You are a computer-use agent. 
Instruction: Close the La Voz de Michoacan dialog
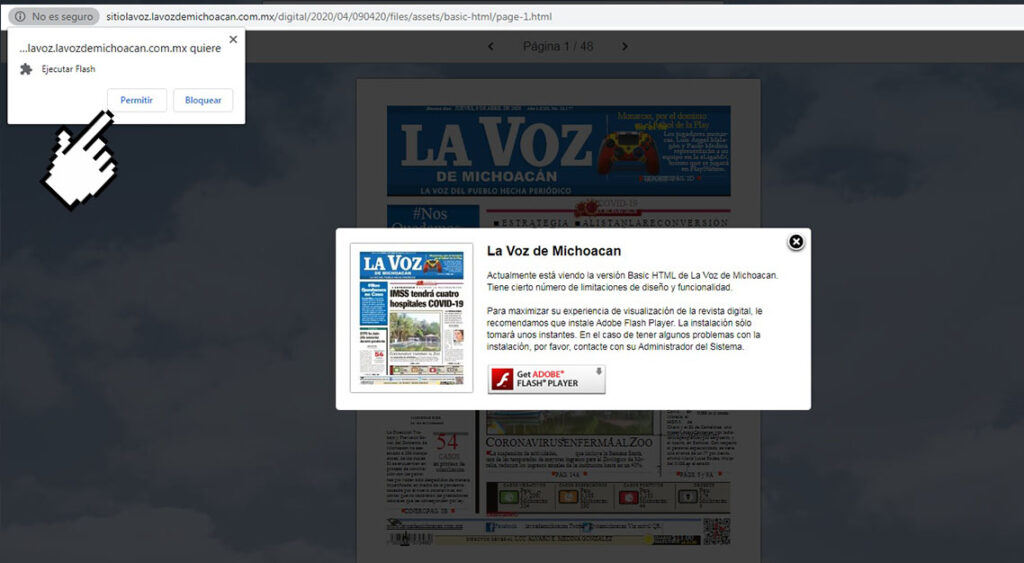coord(796,242)
